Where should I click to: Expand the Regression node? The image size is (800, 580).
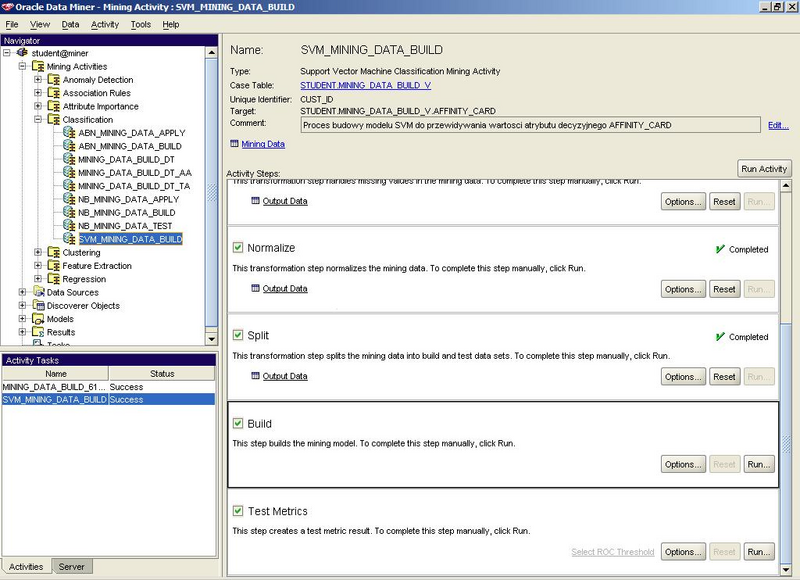pos(38,279)
